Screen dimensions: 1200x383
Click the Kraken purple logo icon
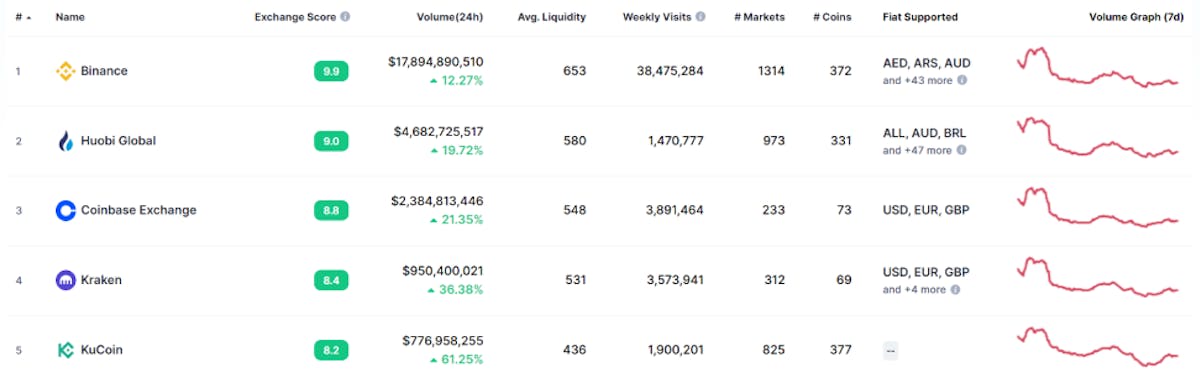coord(65,280)
